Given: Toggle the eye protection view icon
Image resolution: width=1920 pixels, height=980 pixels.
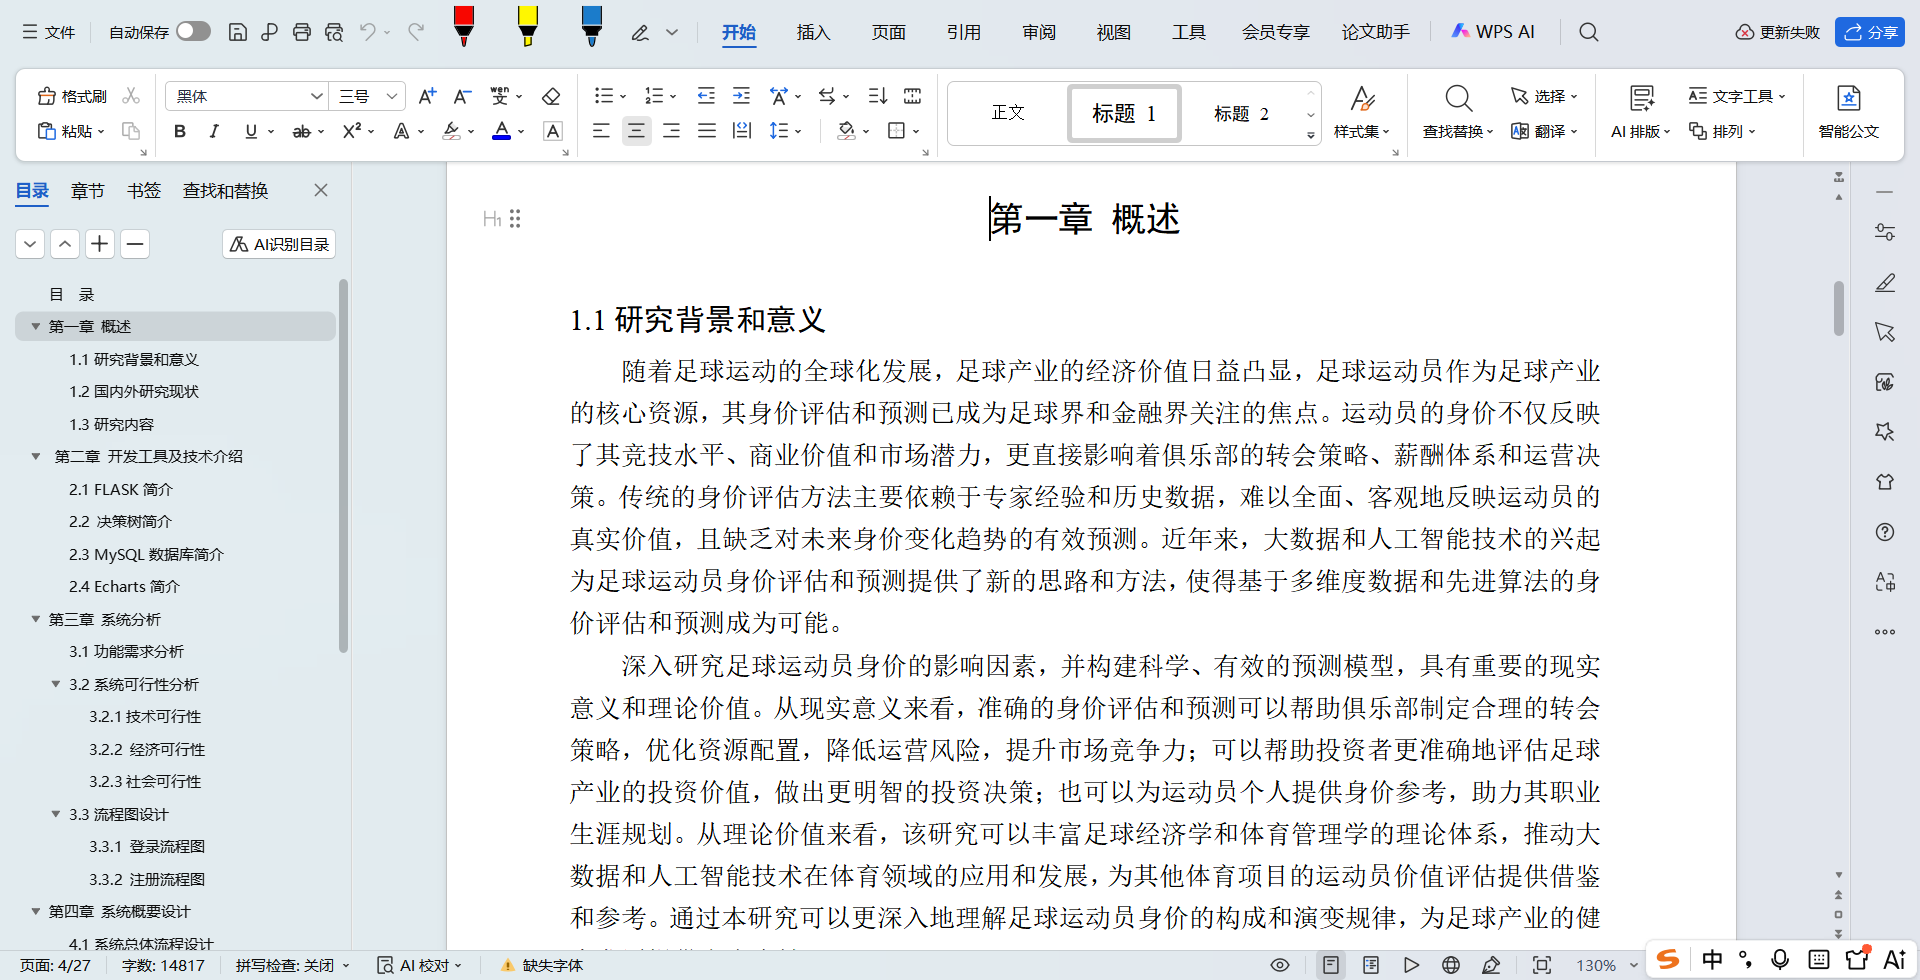Looking at the screenshot, I should click(1279, 965).
